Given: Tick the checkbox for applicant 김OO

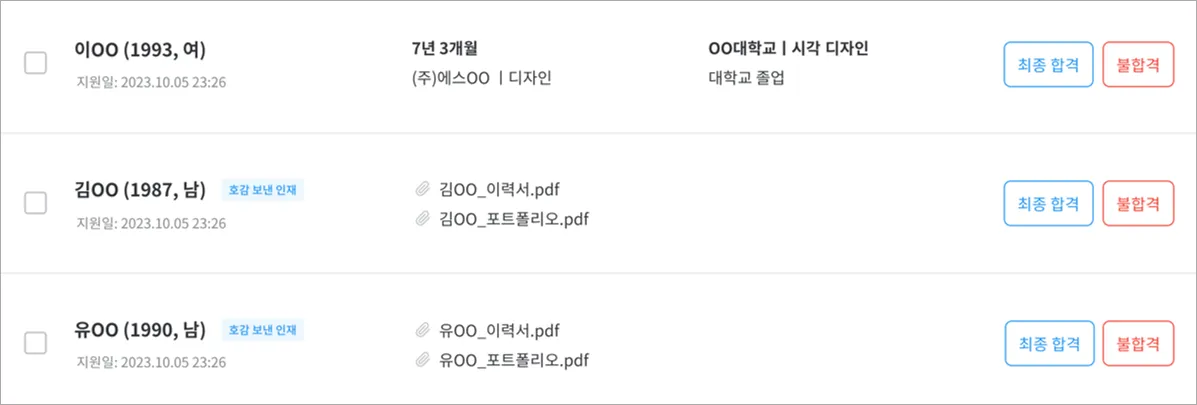Looking at the screenshot, I should pos(35,203).
